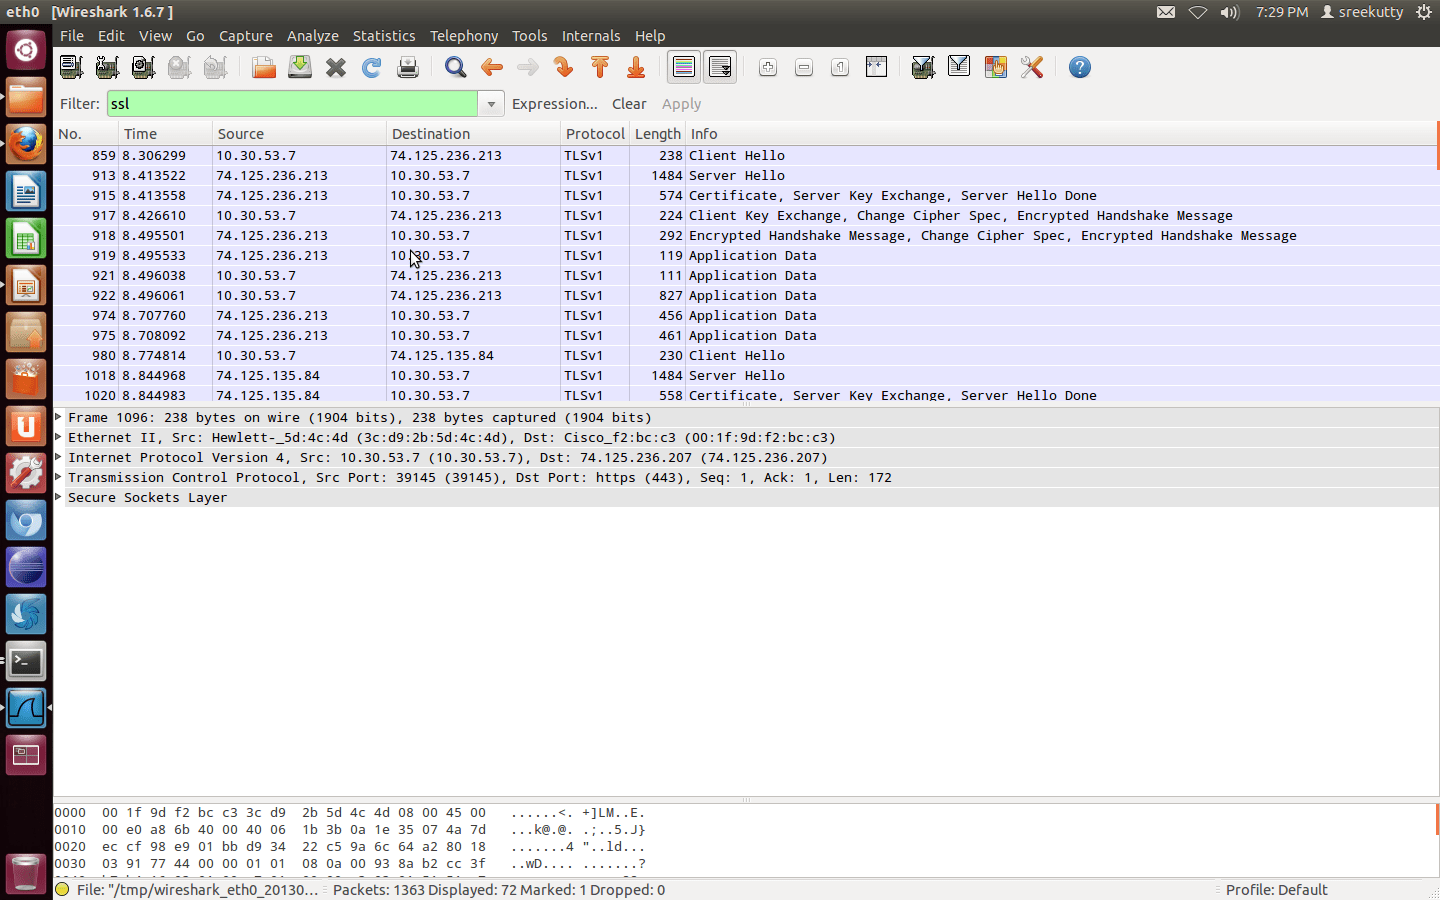Viewport: 1440px width, 900px height.
Task: Sort packets by Length column
Action: click(657, 134)
